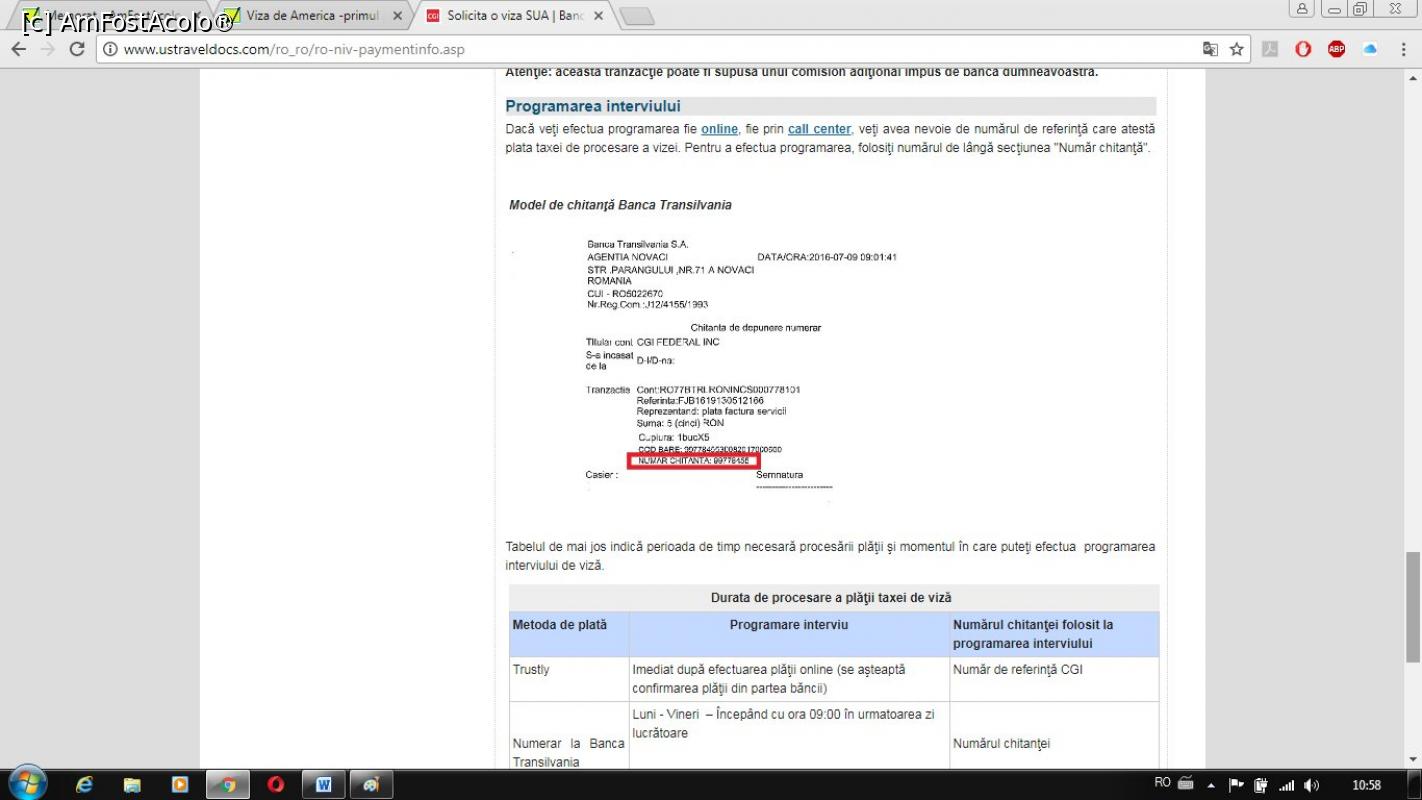Open the PDF extension icon
Image resolution: width=1422 pixels, height=800 pixels.
coord(1270,49)
